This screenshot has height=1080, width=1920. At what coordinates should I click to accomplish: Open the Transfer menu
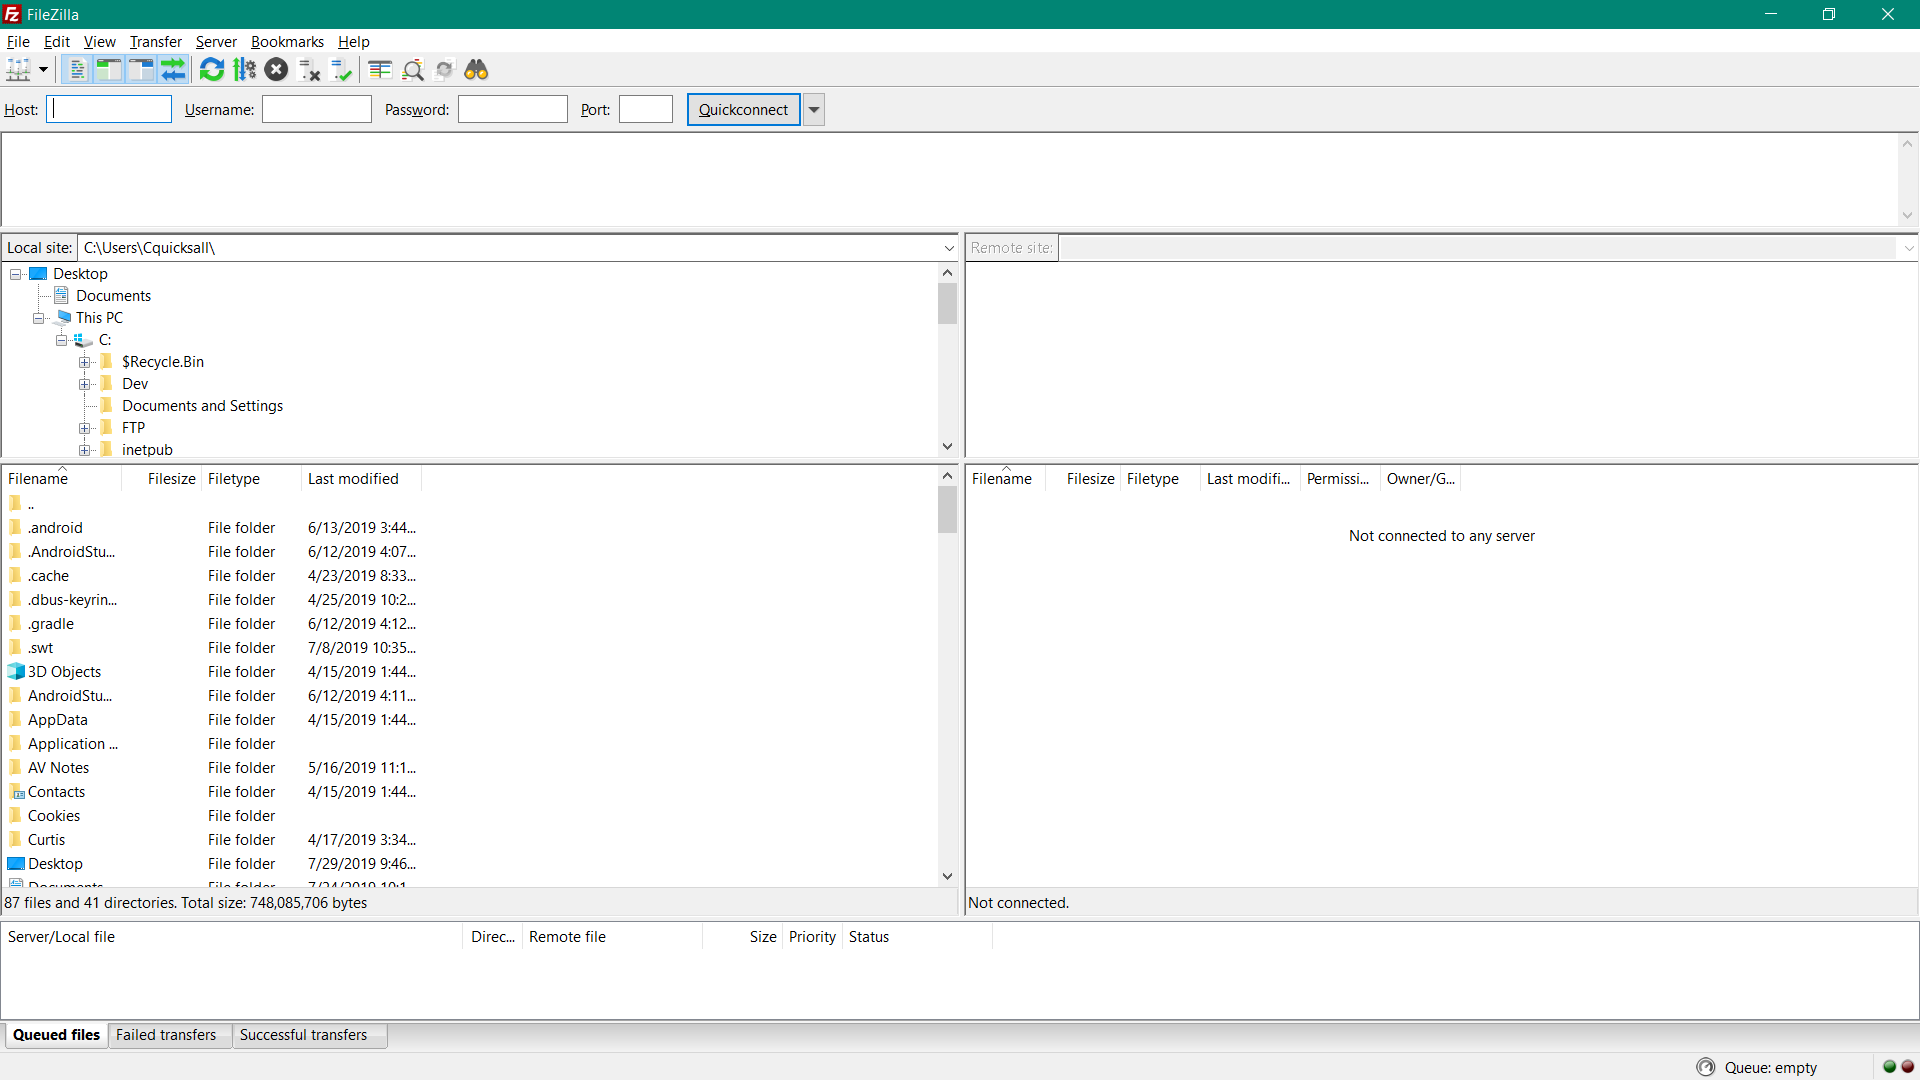(x=156, y=42)
